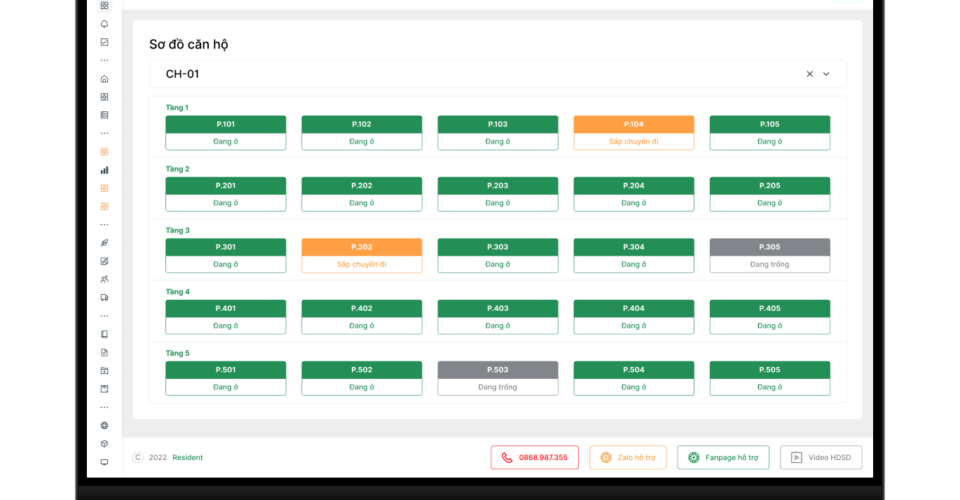Open the bar chart statistics icon

click(x=104, y=170)
